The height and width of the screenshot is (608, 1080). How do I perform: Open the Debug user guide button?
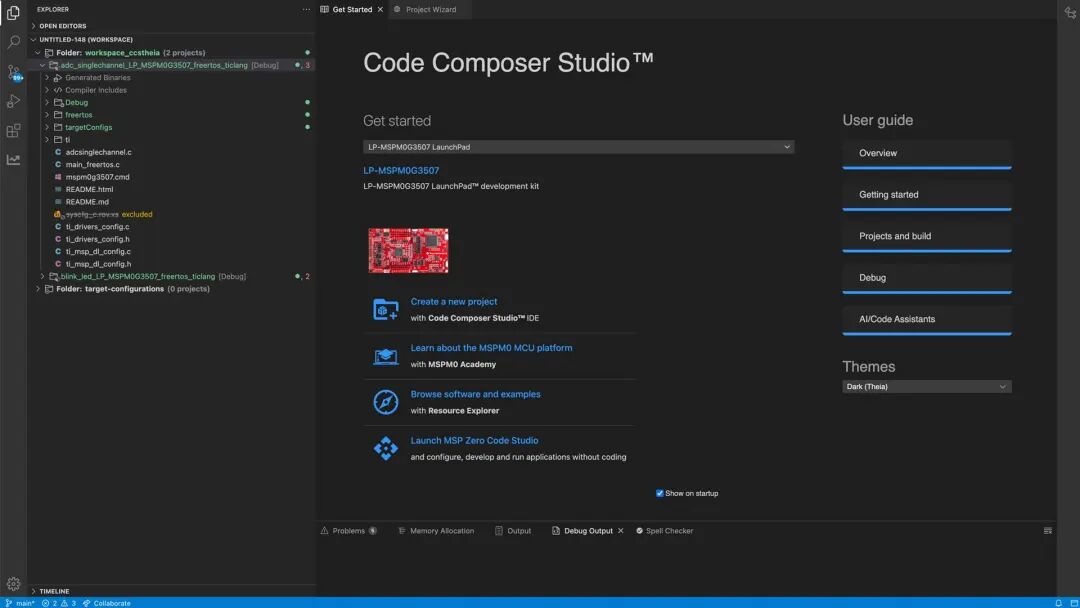tap(926, 279)
